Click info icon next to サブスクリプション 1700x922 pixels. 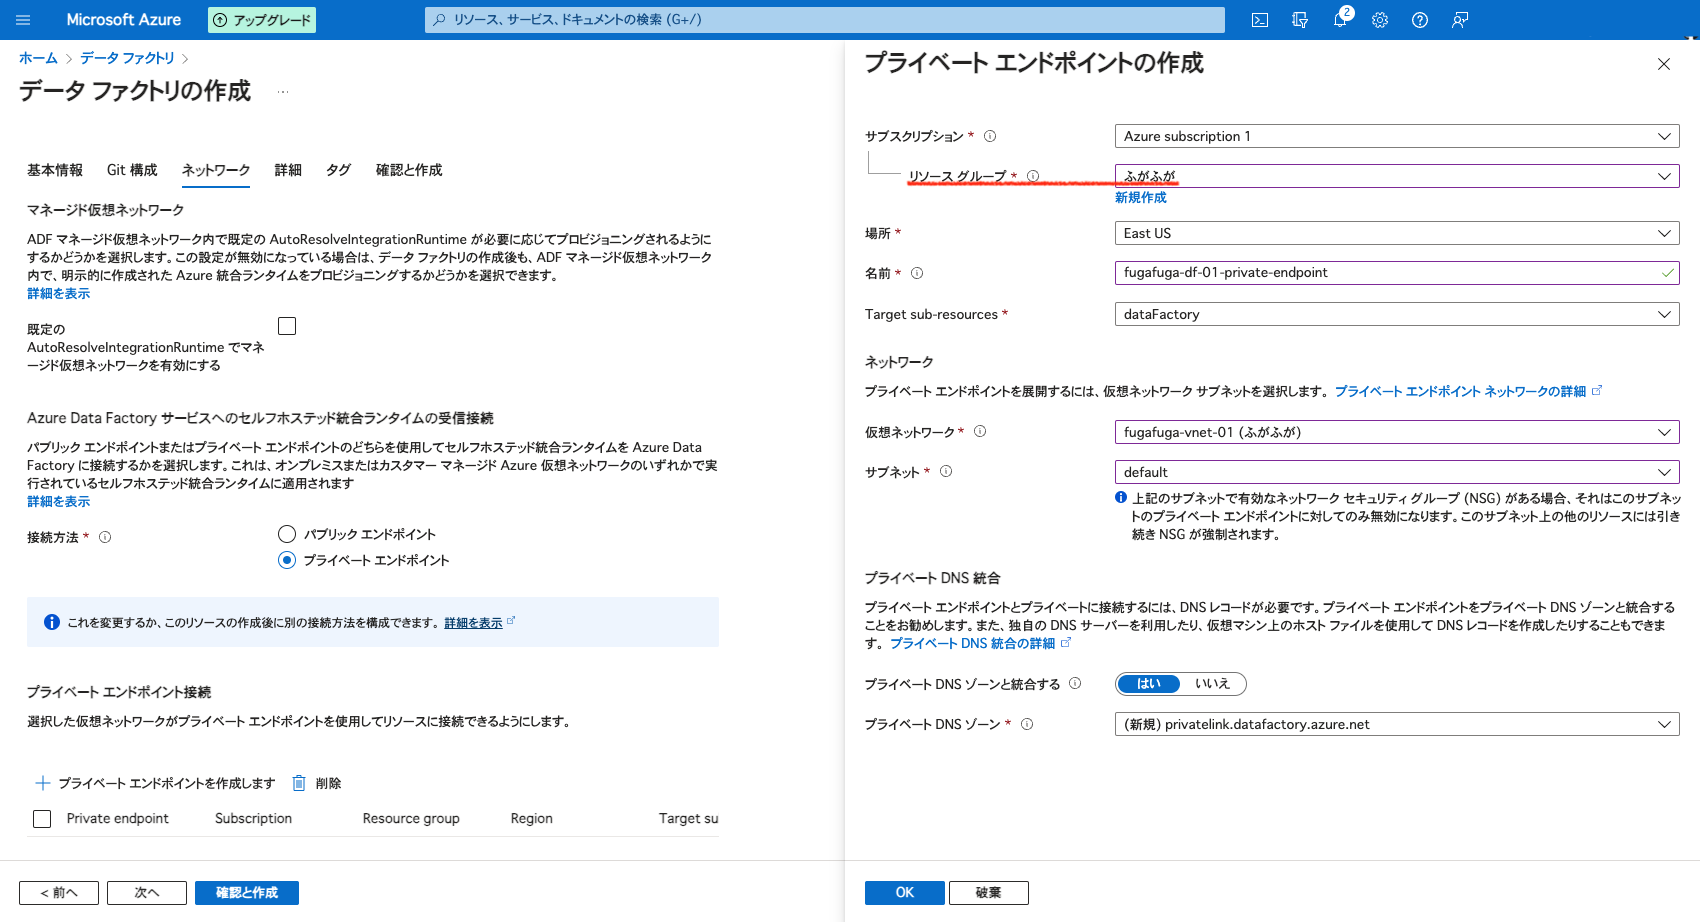click(990, 136)
